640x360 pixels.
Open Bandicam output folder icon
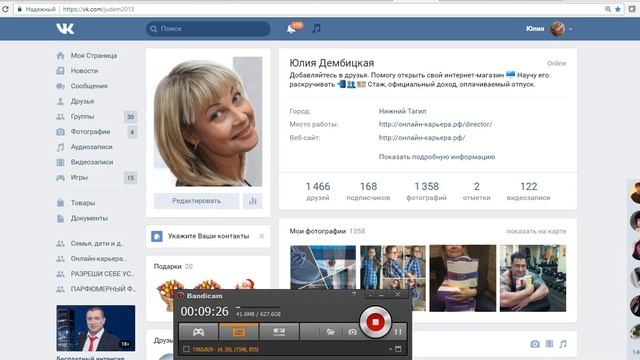pos(331,332)
